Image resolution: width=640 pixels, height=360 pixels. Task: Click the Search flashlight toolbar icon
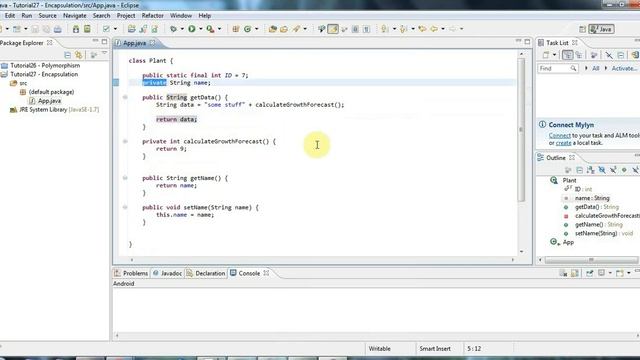[296, 29]
